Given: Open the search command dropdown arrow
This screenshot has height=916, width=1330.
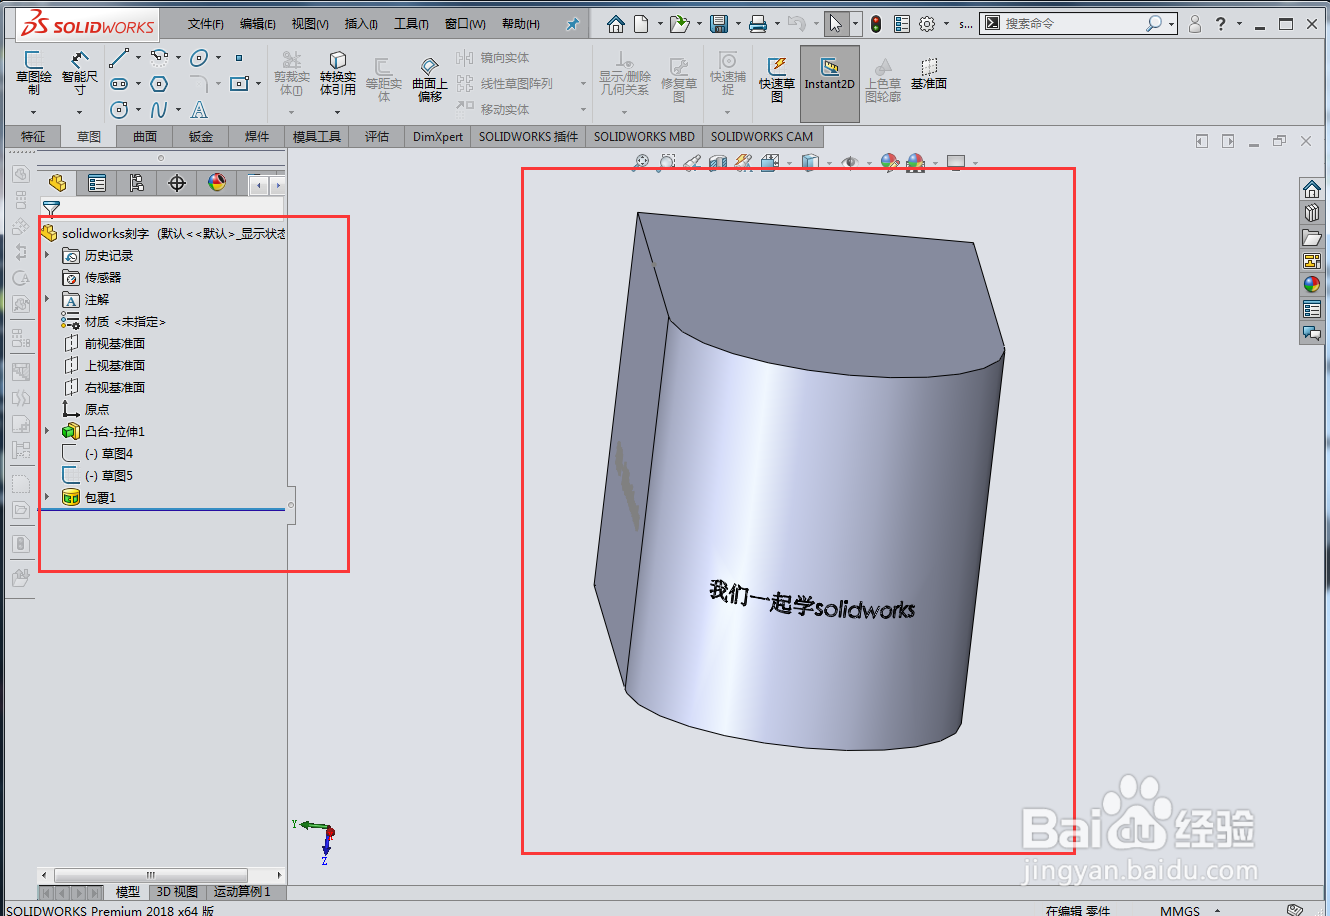Looking at the screenshot, I should point(1171,24).
